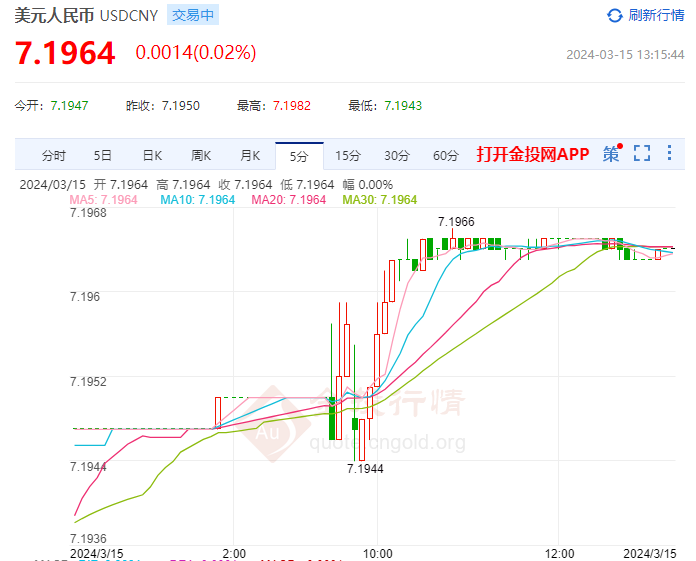Click the 7.1968 y-axis price label

pyautogui.click(x=88, y=213)
